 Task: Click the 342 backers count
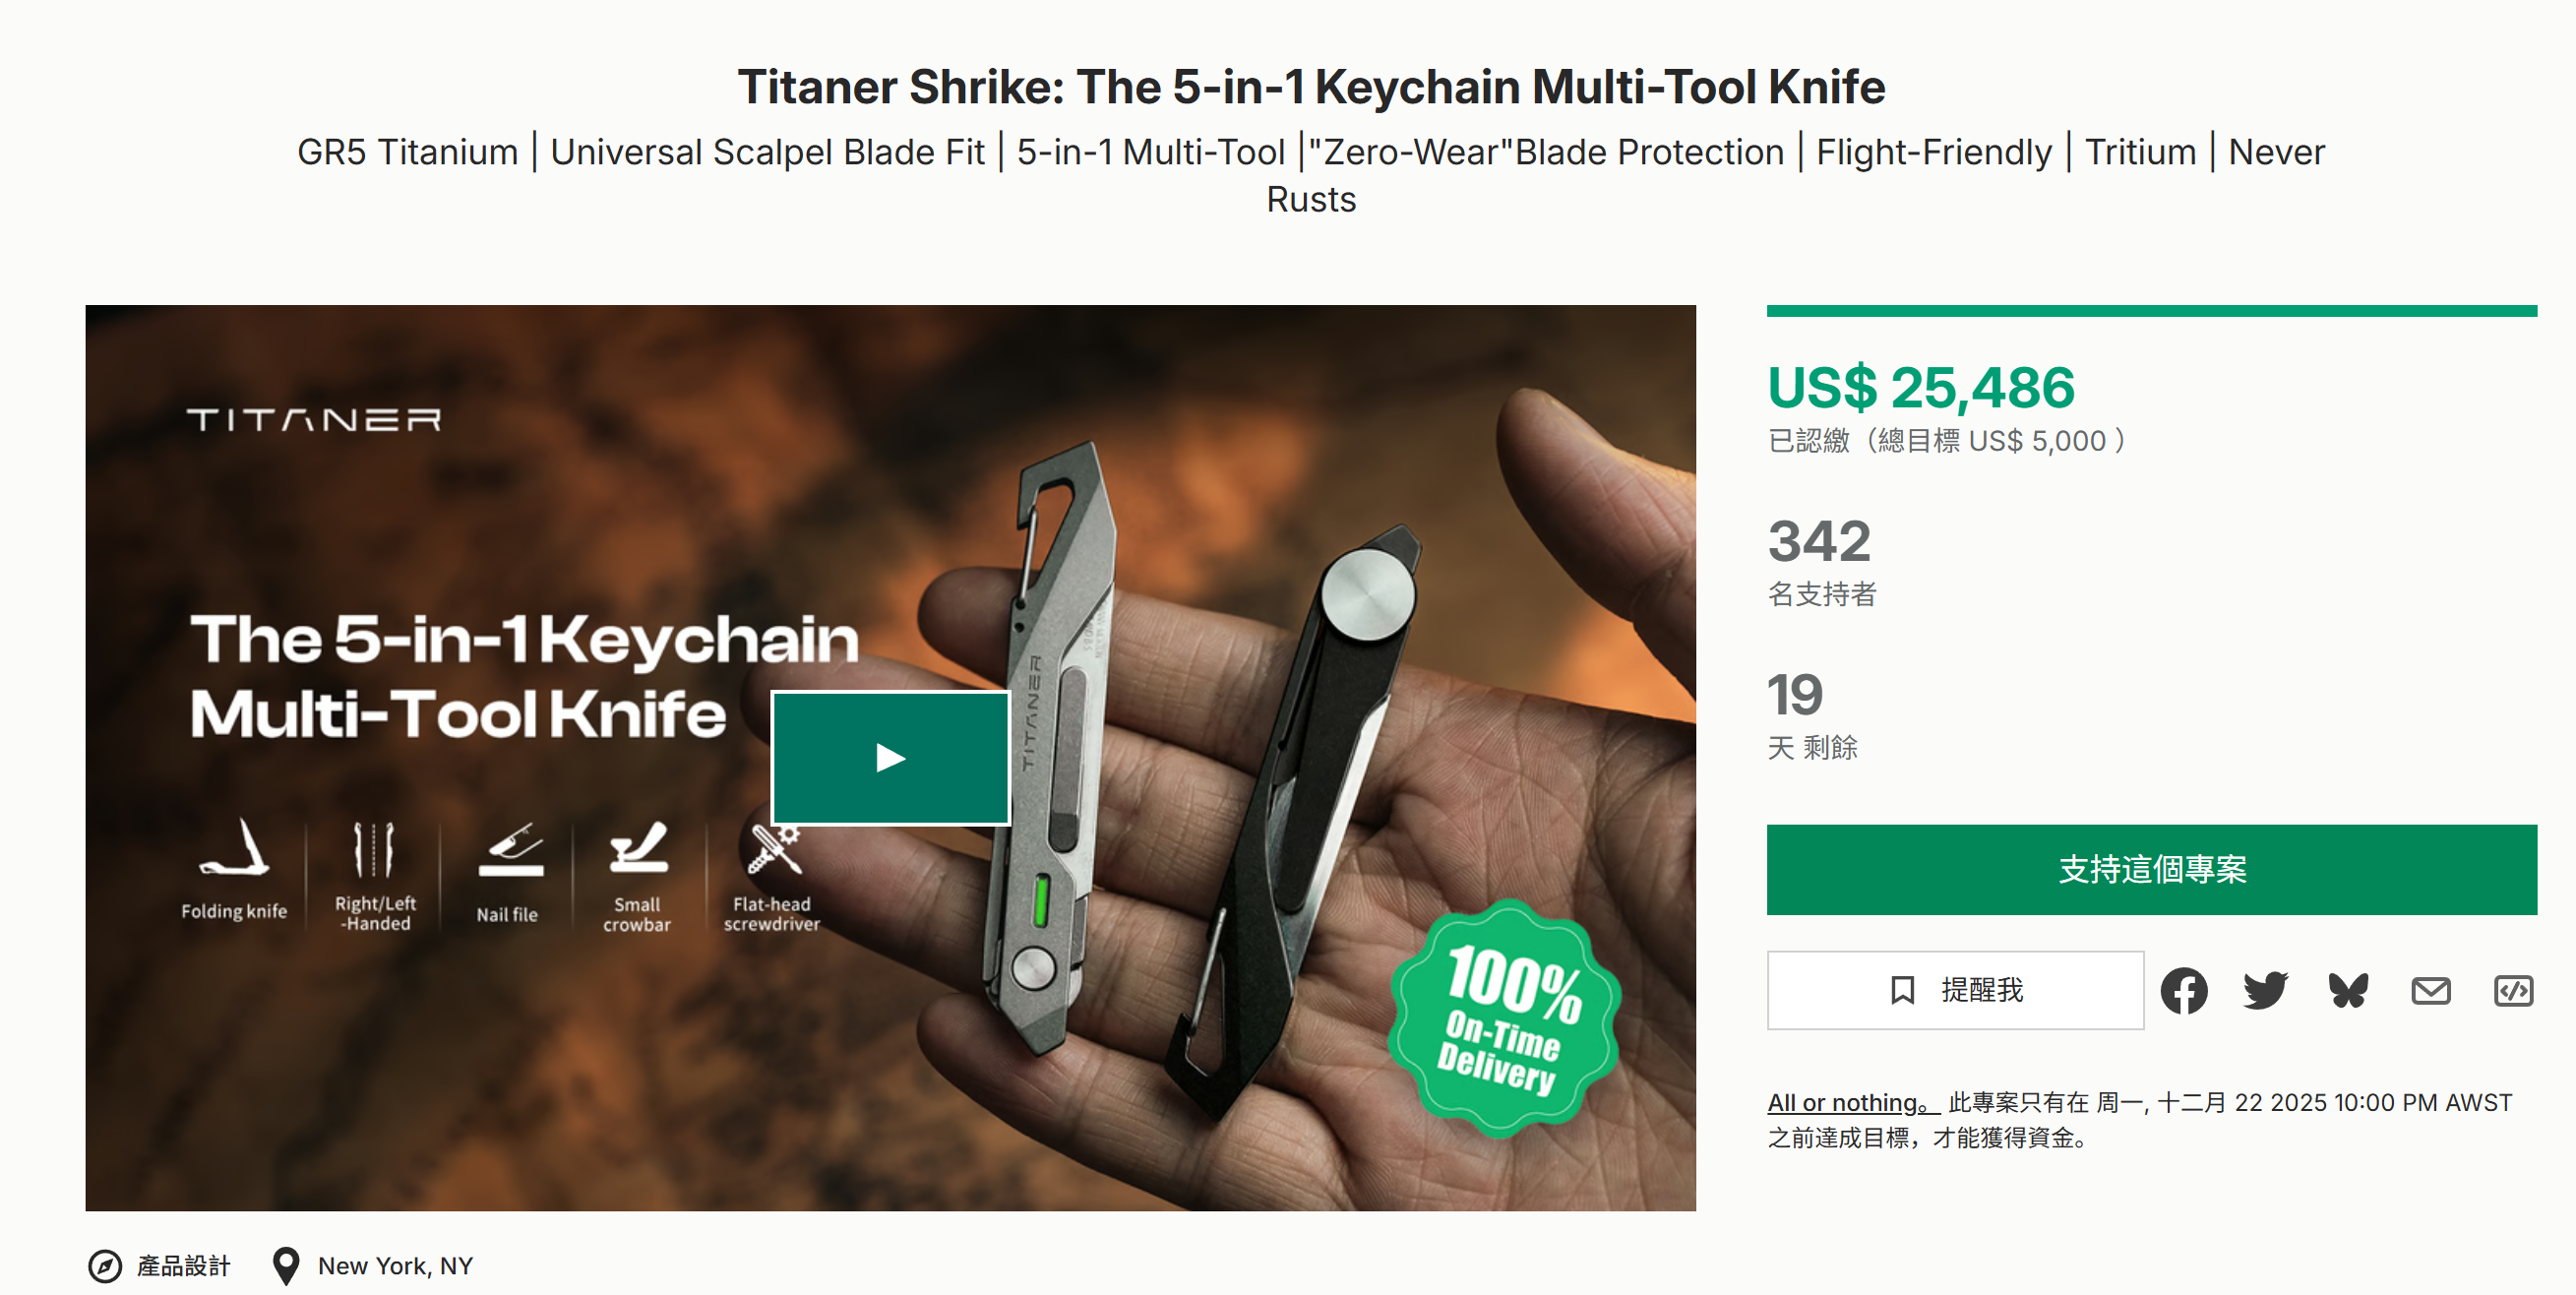point(1819,541)
